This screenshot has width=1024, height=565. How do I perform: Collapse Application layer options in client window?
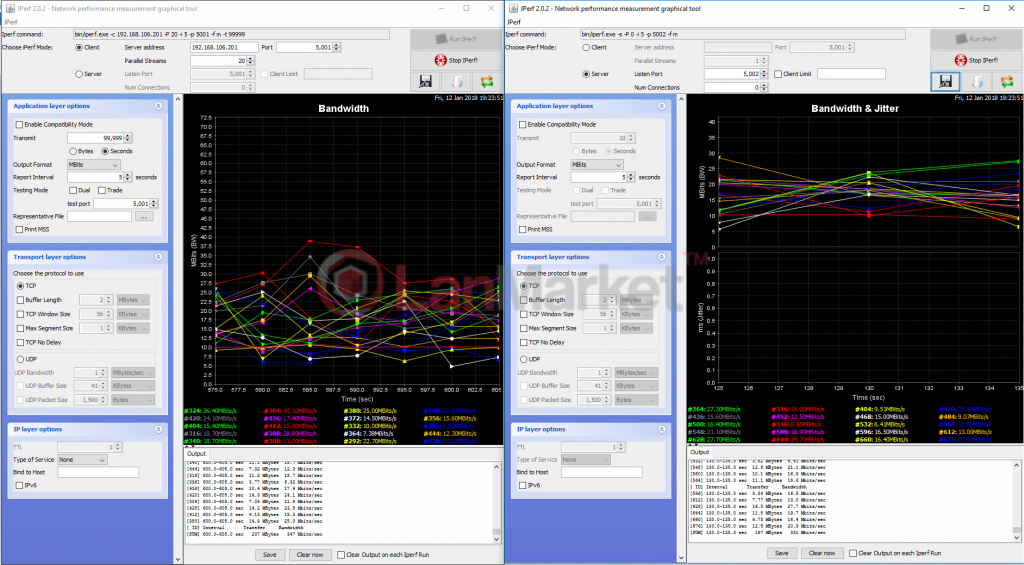pyautogui.click(x=157, y=105)
